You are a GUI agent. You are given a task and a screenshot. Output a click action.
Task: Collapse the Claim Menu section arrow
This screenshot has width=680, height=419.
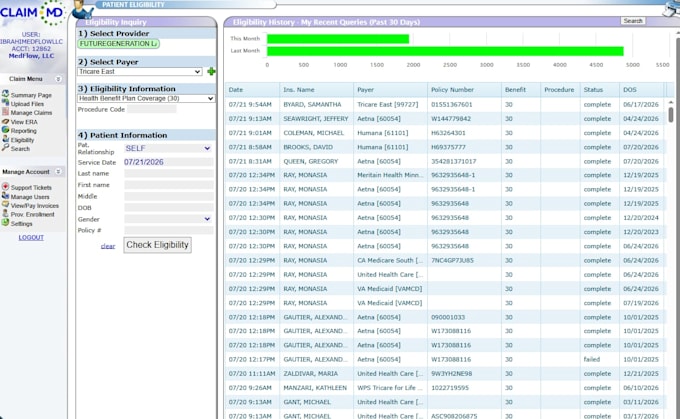[58, 79]
